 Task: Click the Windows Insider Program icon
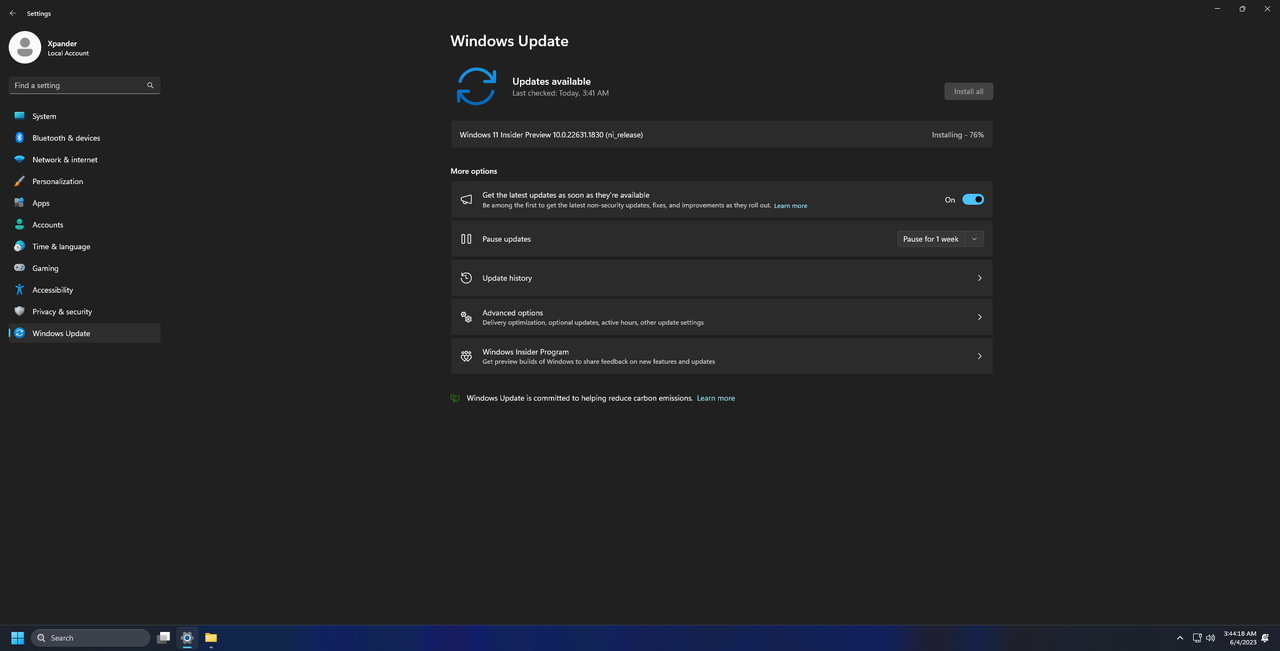466,356
